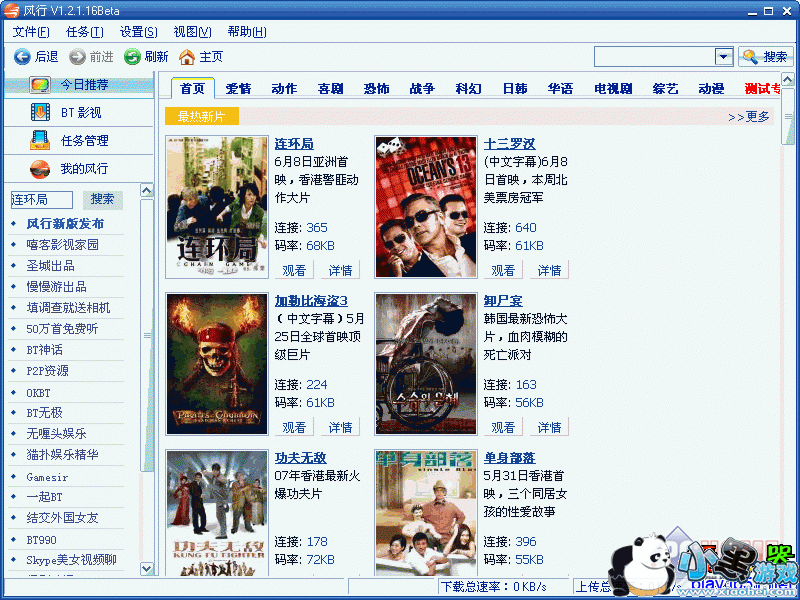Open BT神话 sidebar link

(x=44, y=350)
